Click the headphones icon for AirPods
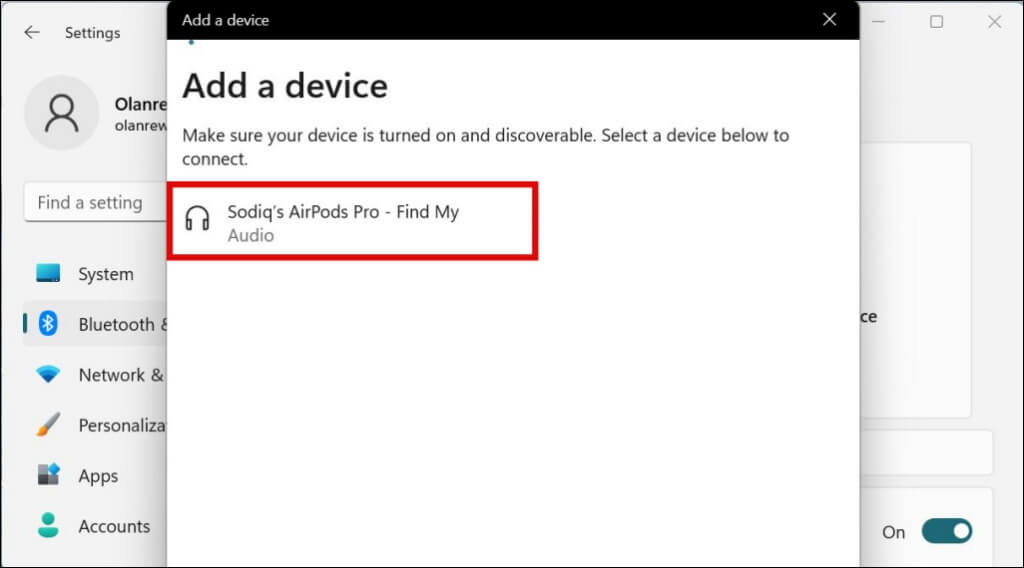Viewport: 1024px width, 568px height. pyautogui.click(x=198, y=218)
